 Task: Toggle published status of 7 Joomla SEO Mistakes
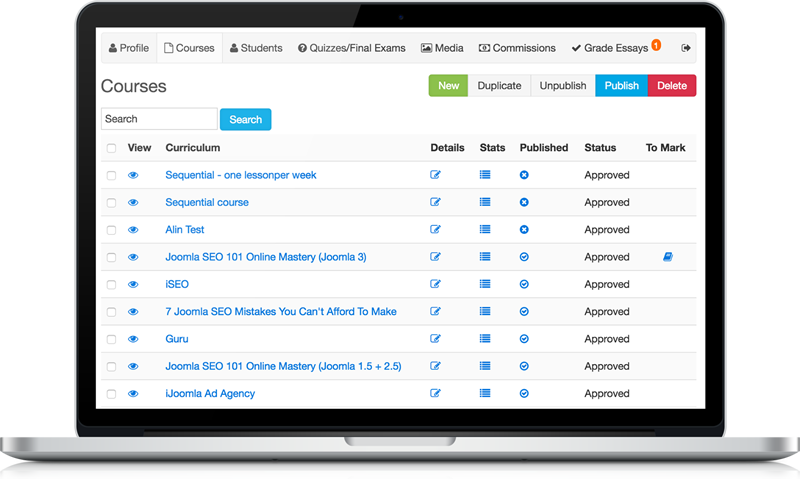524,312
